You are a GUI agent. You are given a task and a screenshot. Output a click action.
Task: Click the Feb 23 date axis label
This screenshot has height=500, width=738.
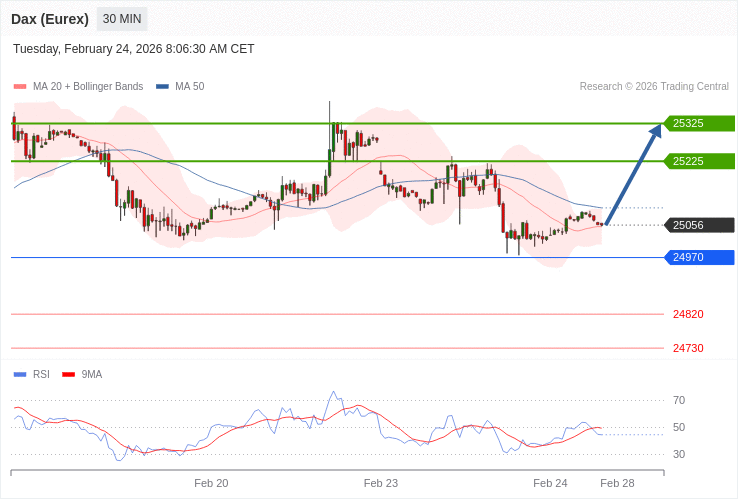(x=381, y=483)
